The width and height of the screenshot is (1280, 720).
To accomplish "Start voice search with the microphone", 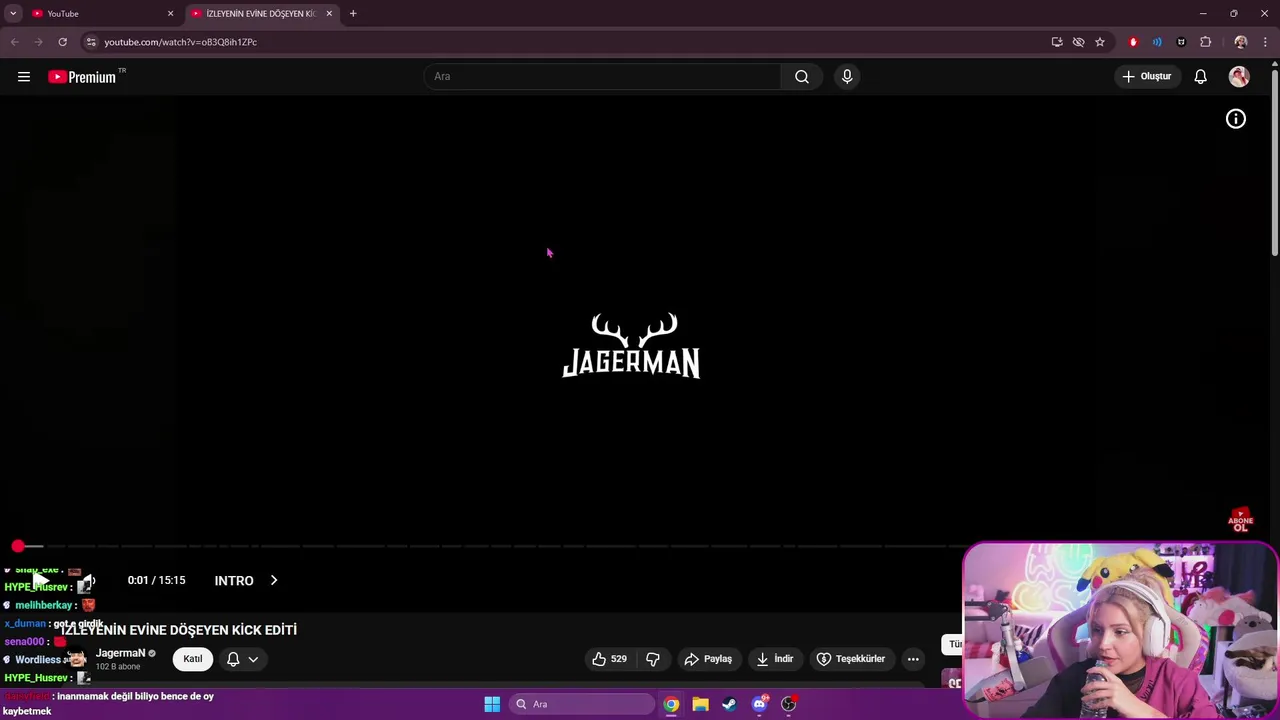I will tap(847, 77).
